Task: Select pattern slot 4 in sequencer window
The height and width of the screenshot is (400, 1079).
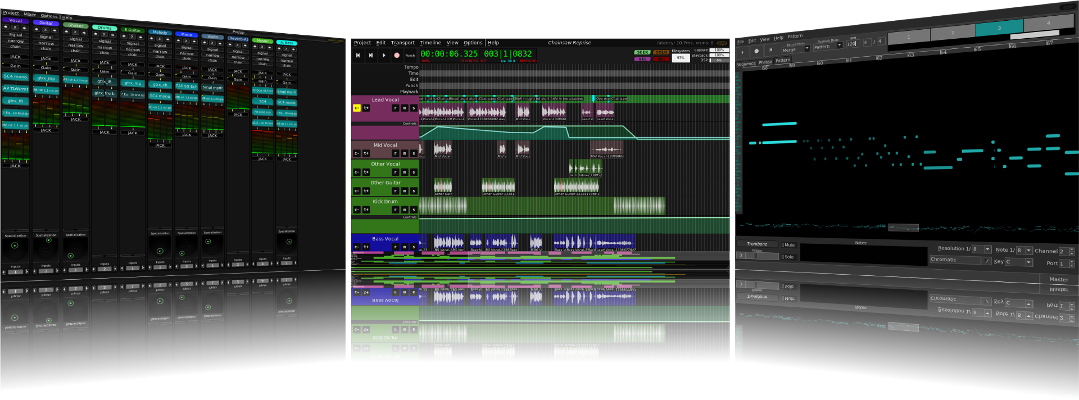Action: pos(1051,25)
